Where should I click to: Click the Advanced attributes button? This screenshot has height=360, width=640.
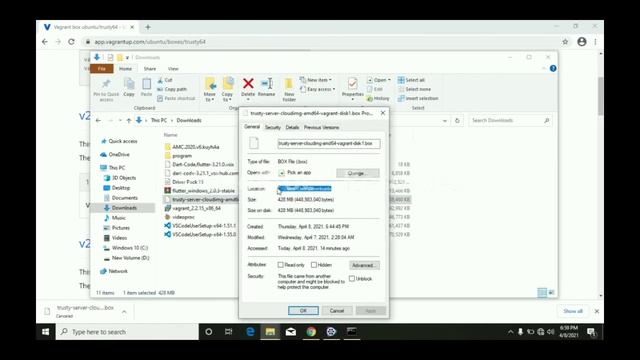(x=364, y=265)
